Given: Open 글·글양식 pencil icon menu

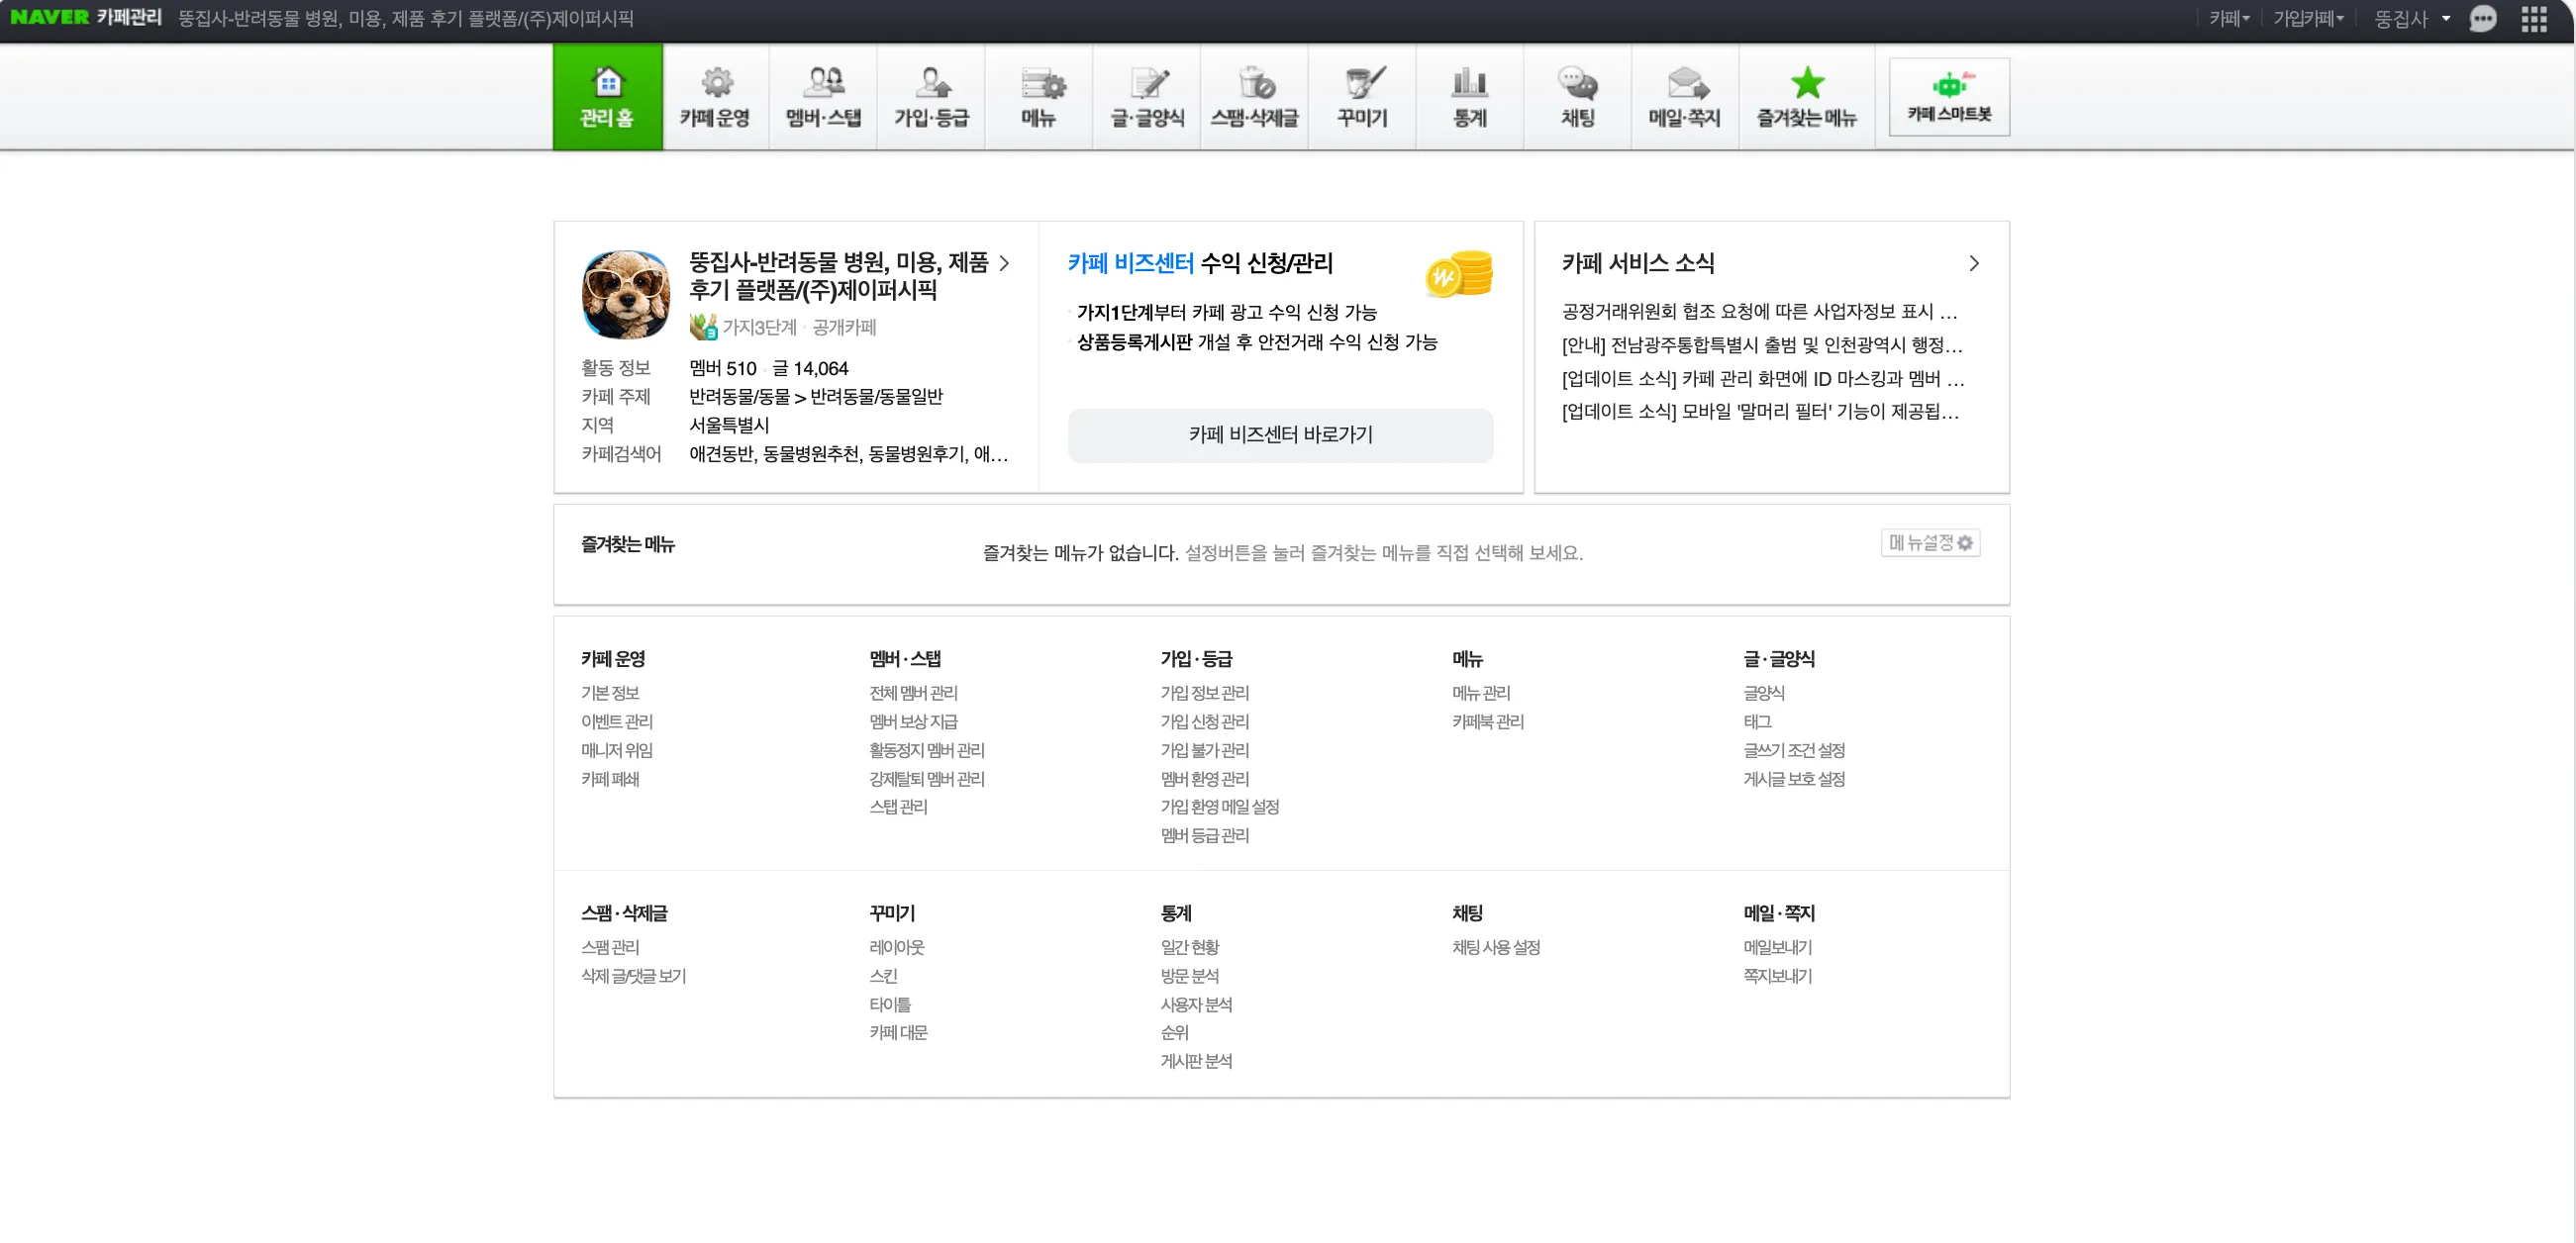Looking at the screenshot, I should point(1147,97).
